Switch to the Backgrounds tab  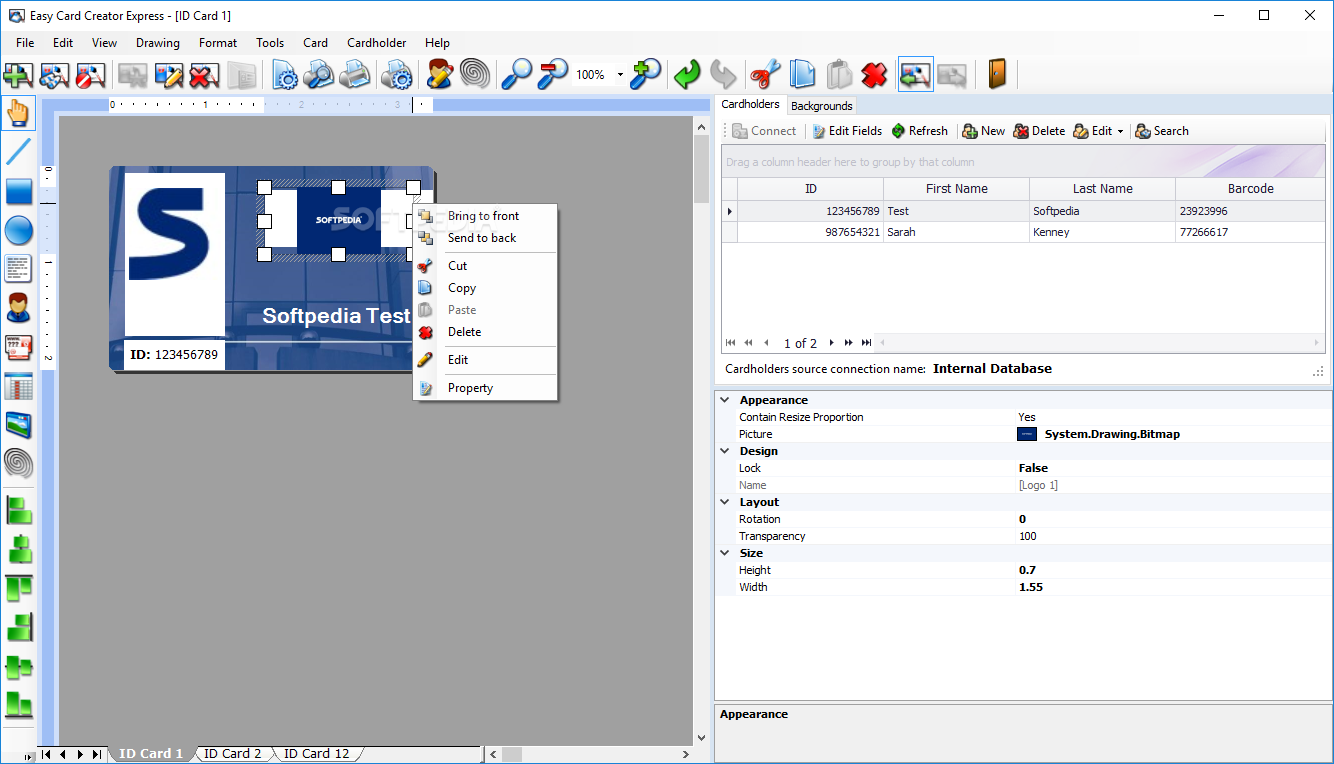click(x=822, y=106)
